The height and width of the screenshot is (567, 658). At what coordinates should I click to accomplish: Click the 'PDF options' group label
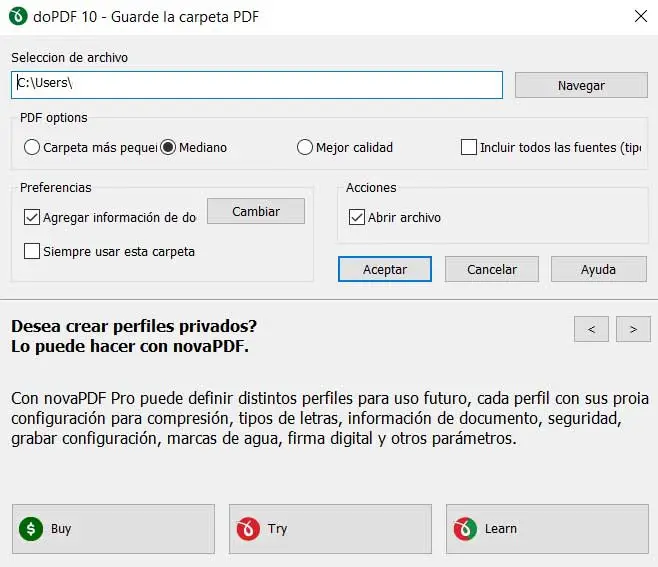(x=54, y=118)
